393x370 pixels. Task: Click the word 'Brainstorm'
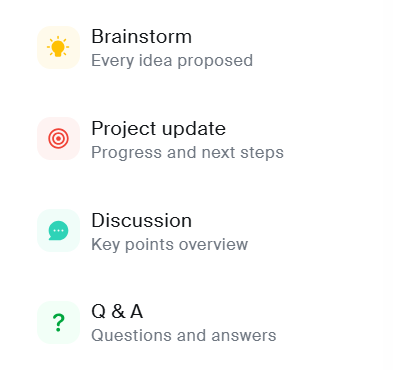[x=141, y=36]
